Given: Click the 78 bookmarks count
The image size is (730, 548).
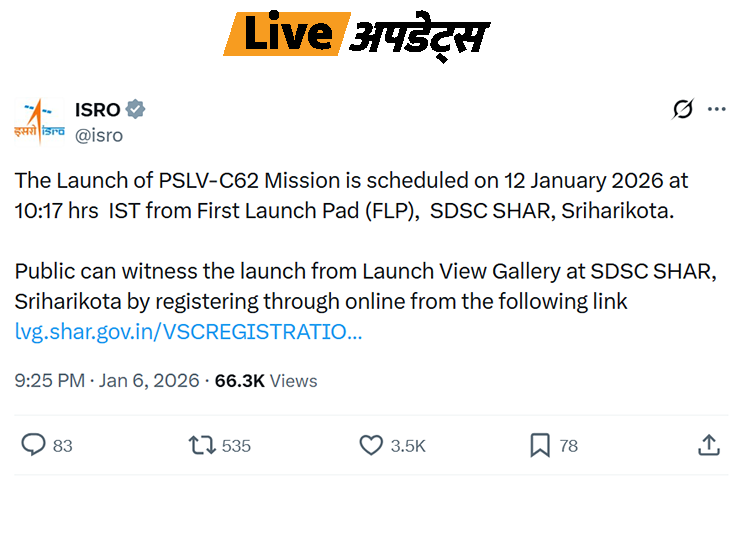Looking at the screenshot, I should pyautogui.click(x=569, y=446).
